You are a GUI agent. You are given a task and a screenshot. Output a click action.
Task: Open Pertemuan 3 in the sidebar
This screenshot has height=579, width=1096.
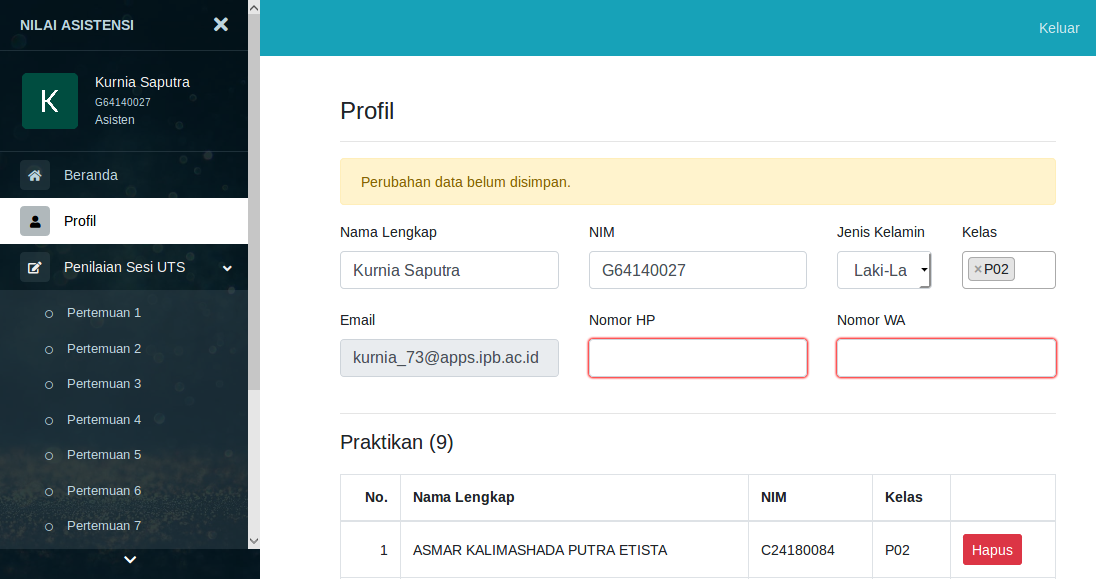[104, 384]
